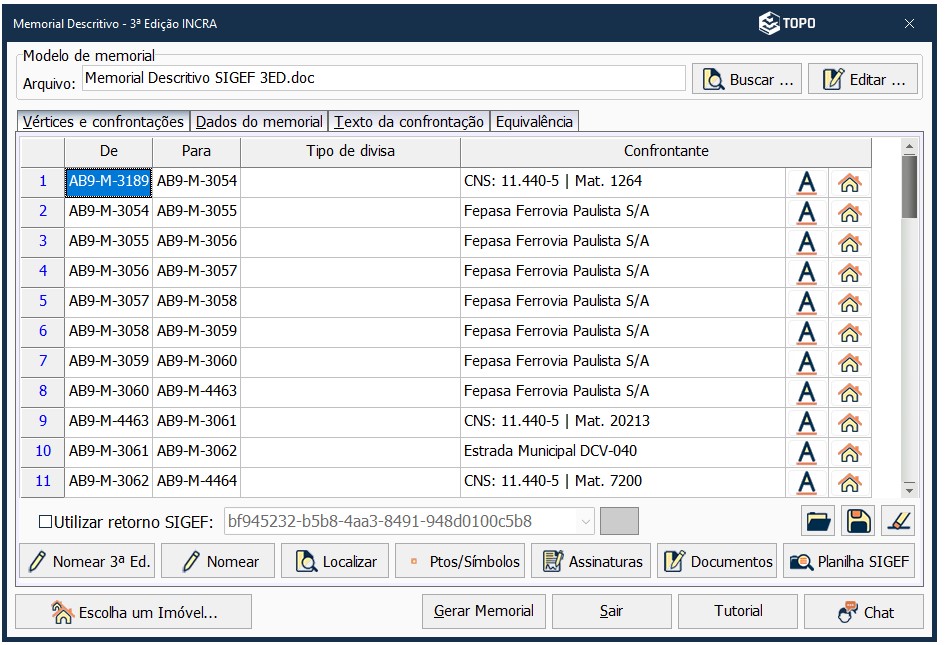Expand the SIGEF return ID dropdown
This screenshot has height=645, width=945.
(585, 521)
